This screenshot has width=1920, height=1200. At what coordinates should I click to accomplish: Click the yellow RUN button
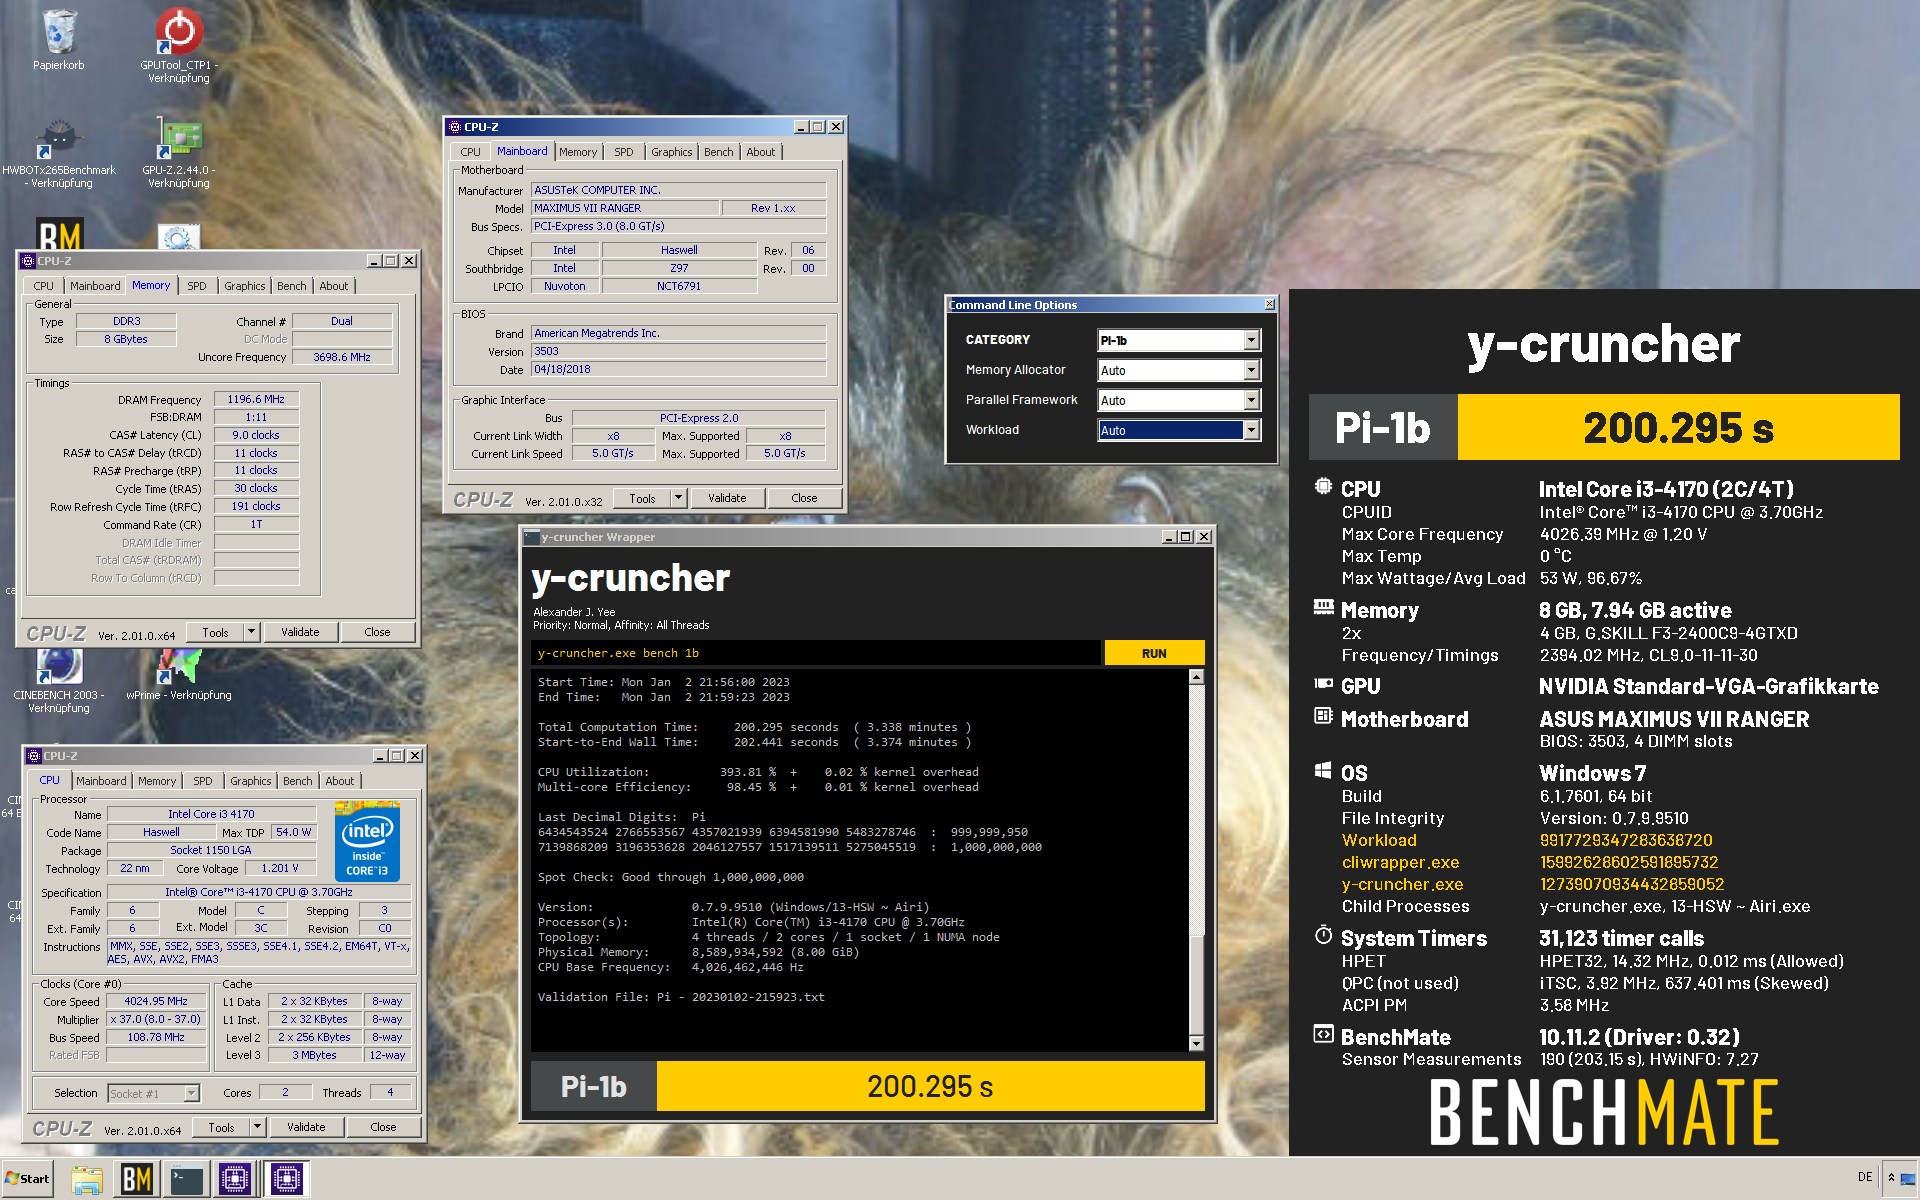pyautogui.click(x=1154, y=653)
